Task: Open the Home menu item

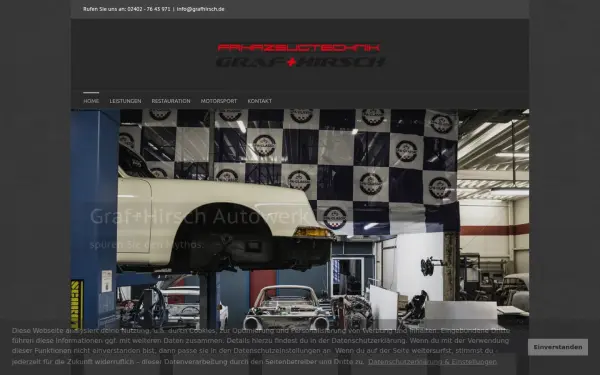Action: [91, 101]
